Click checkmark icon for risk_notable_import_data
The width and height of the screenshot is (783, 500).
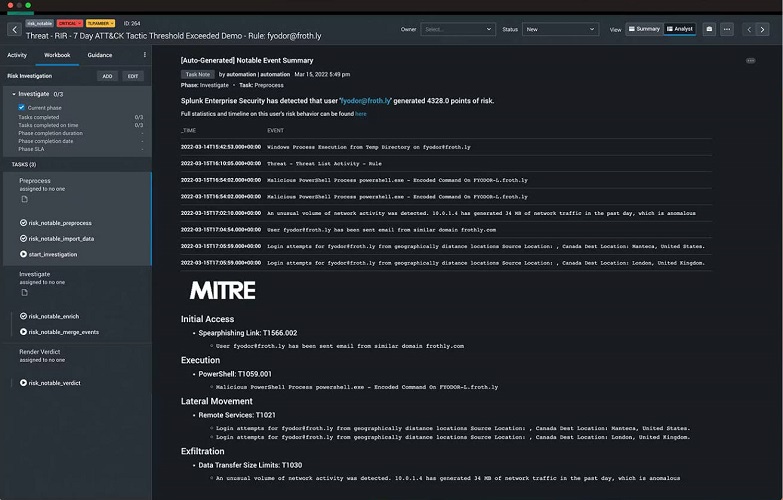click(x=23, y=238)
